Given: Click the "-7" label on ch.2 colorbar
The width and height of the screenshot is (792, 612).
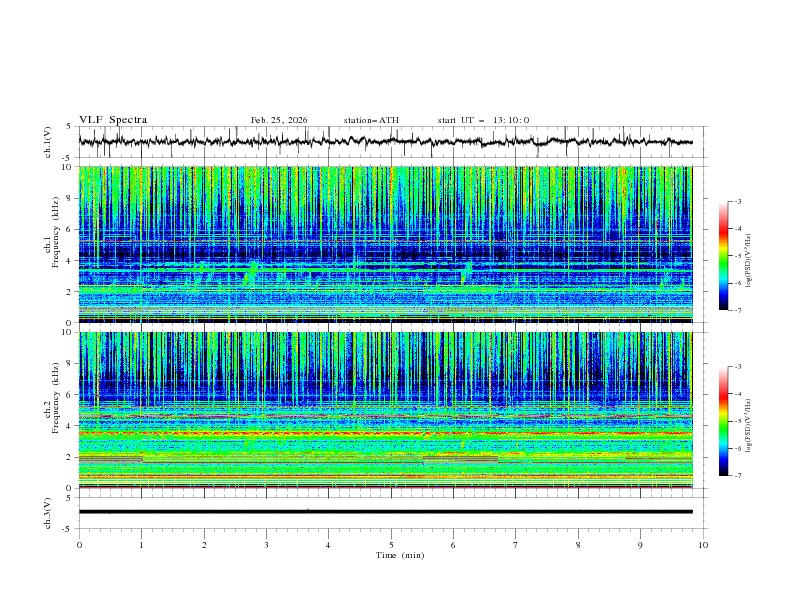Looking at the screenshot, I should 737,476.
